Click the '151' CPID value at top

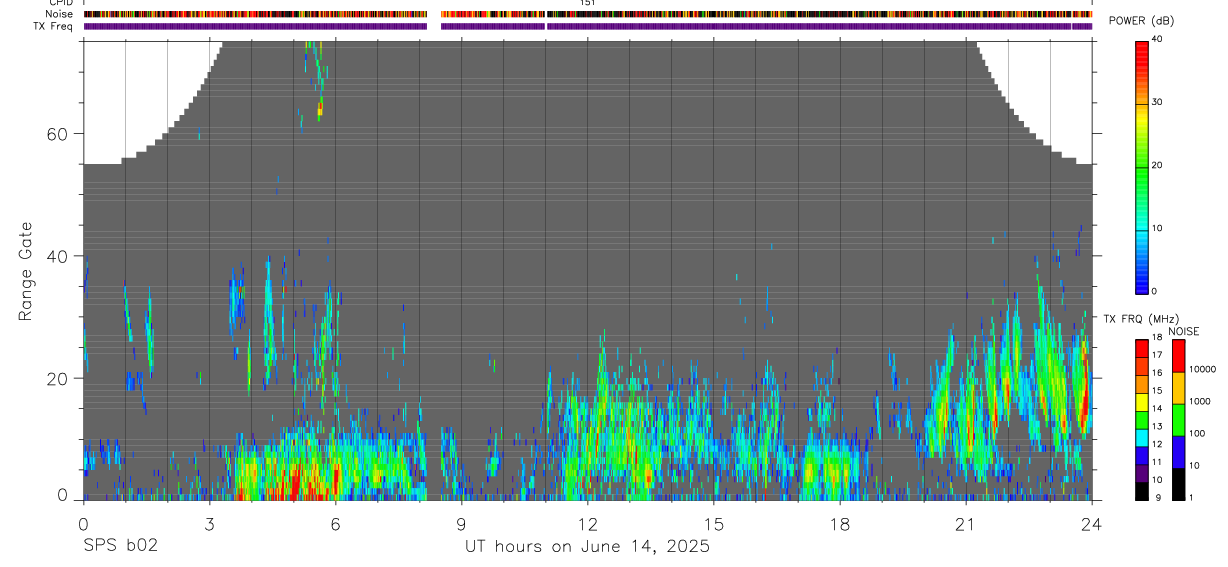pos(587,3)
